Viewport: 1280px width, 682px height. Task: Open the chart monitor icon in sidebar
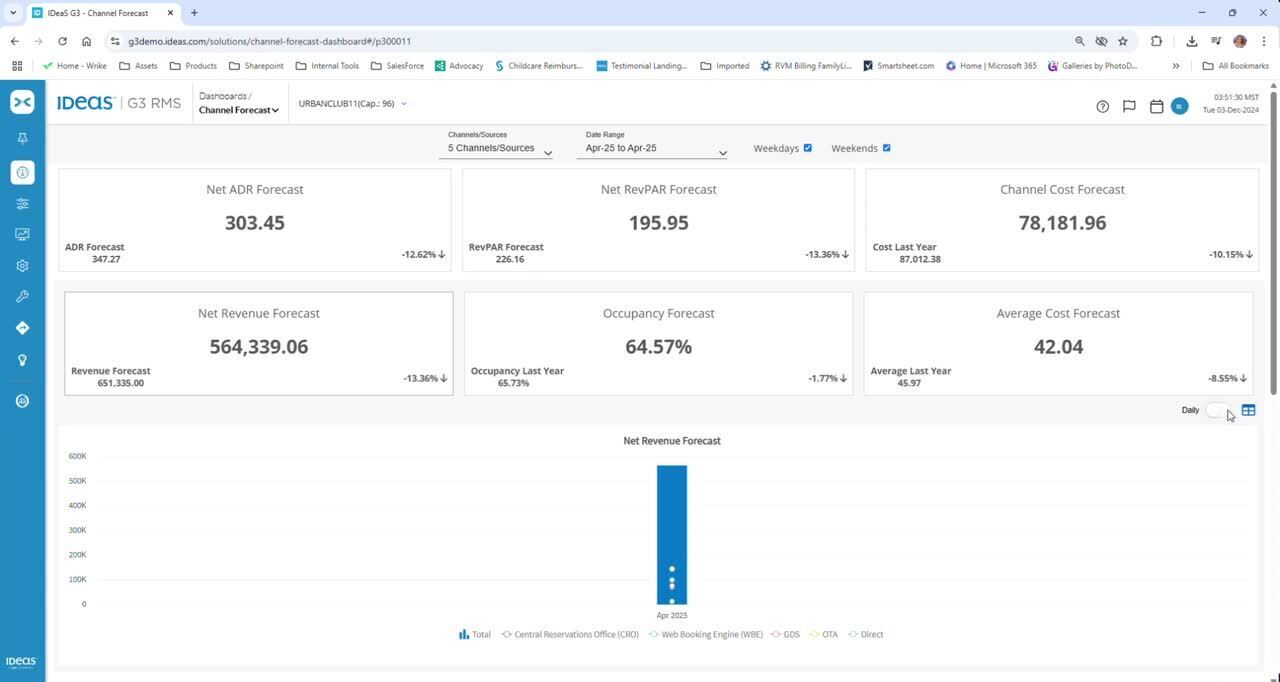(22, 234)
